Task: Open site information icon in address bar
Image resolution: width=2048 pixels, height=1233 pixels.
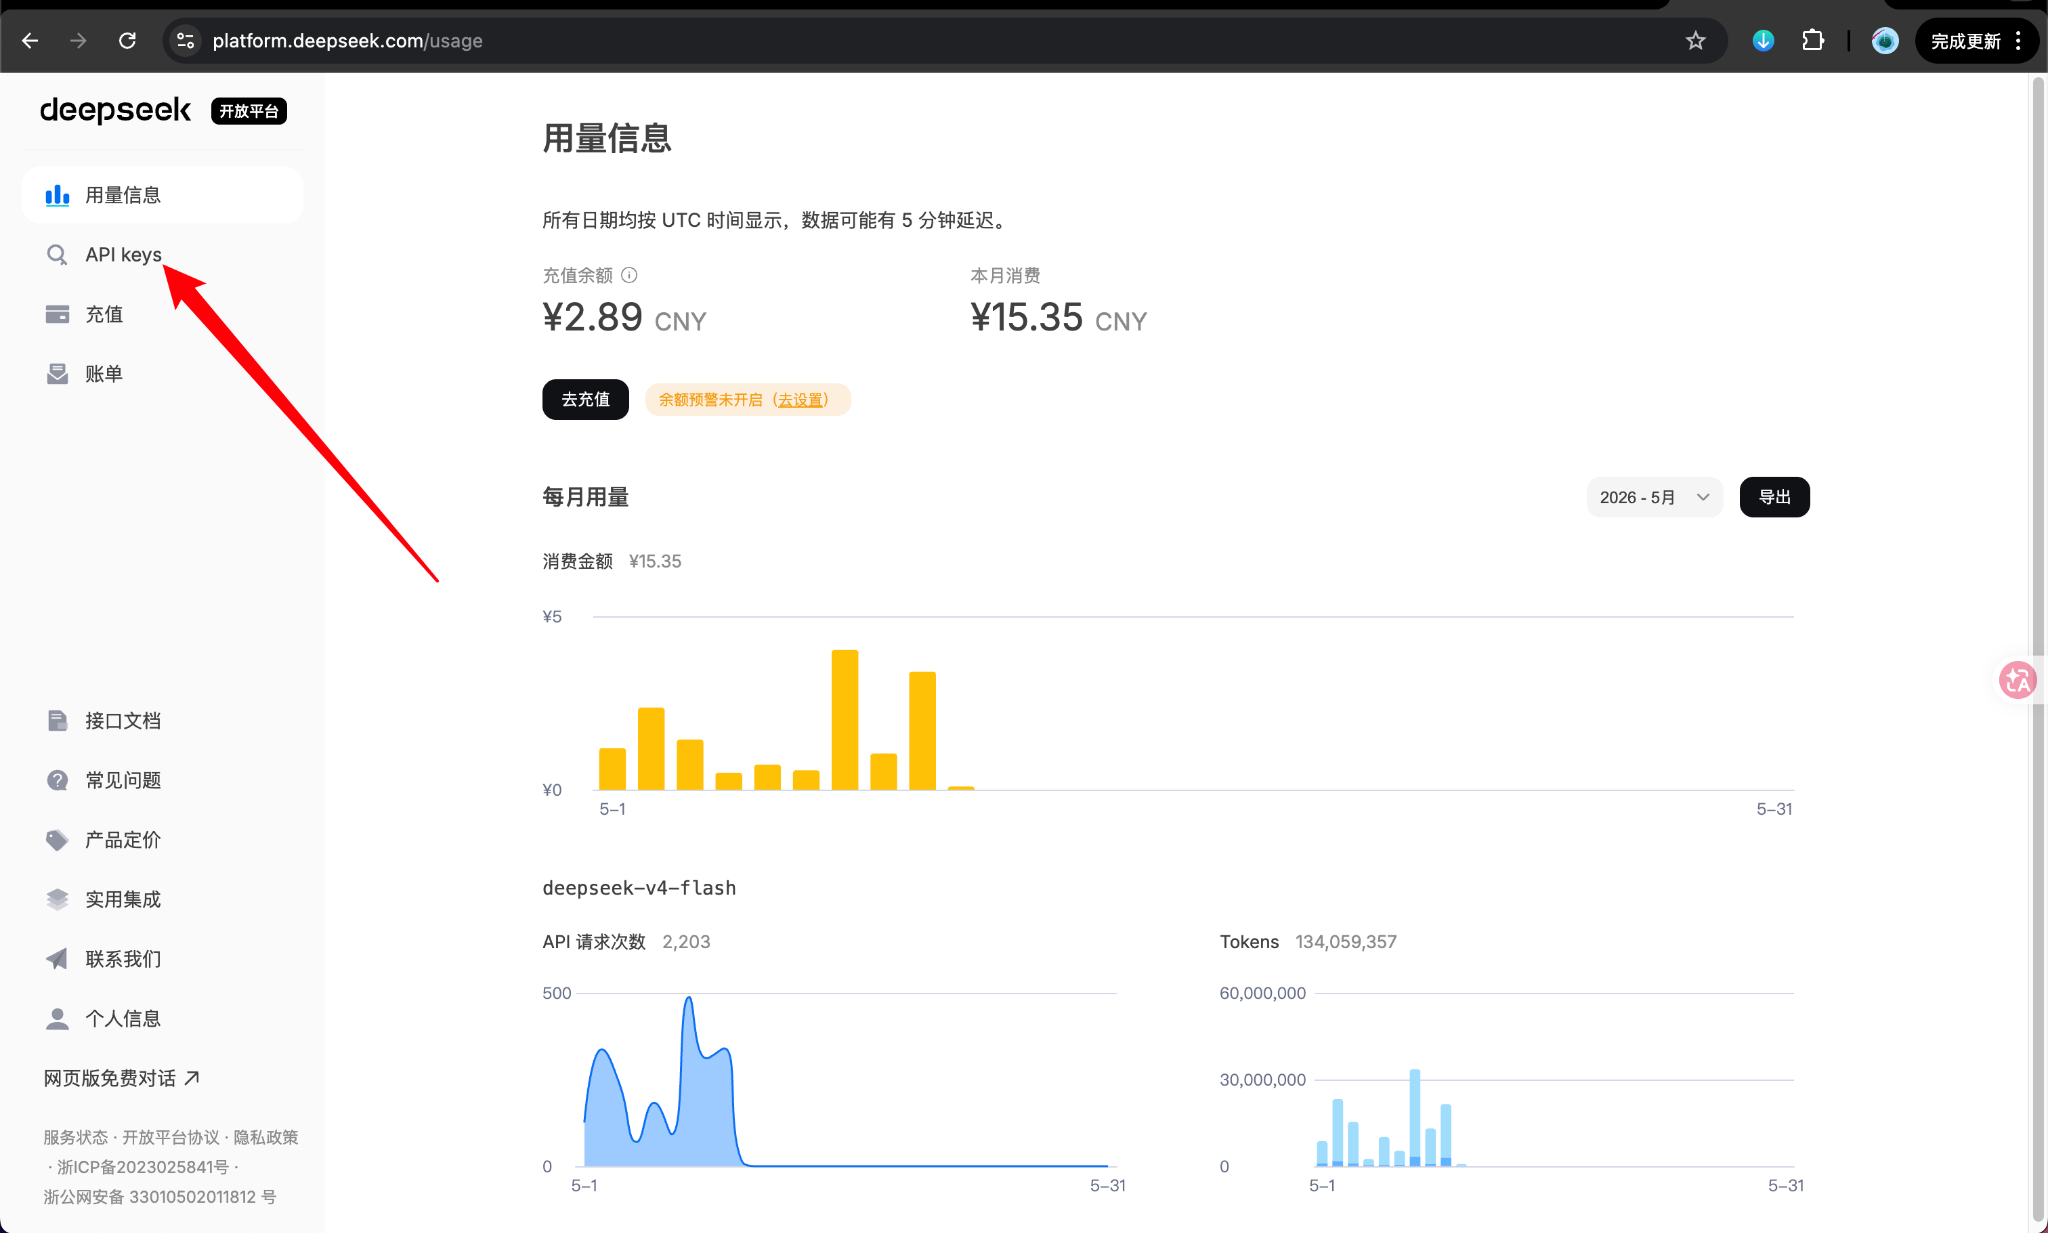Action: click(185, 41)
